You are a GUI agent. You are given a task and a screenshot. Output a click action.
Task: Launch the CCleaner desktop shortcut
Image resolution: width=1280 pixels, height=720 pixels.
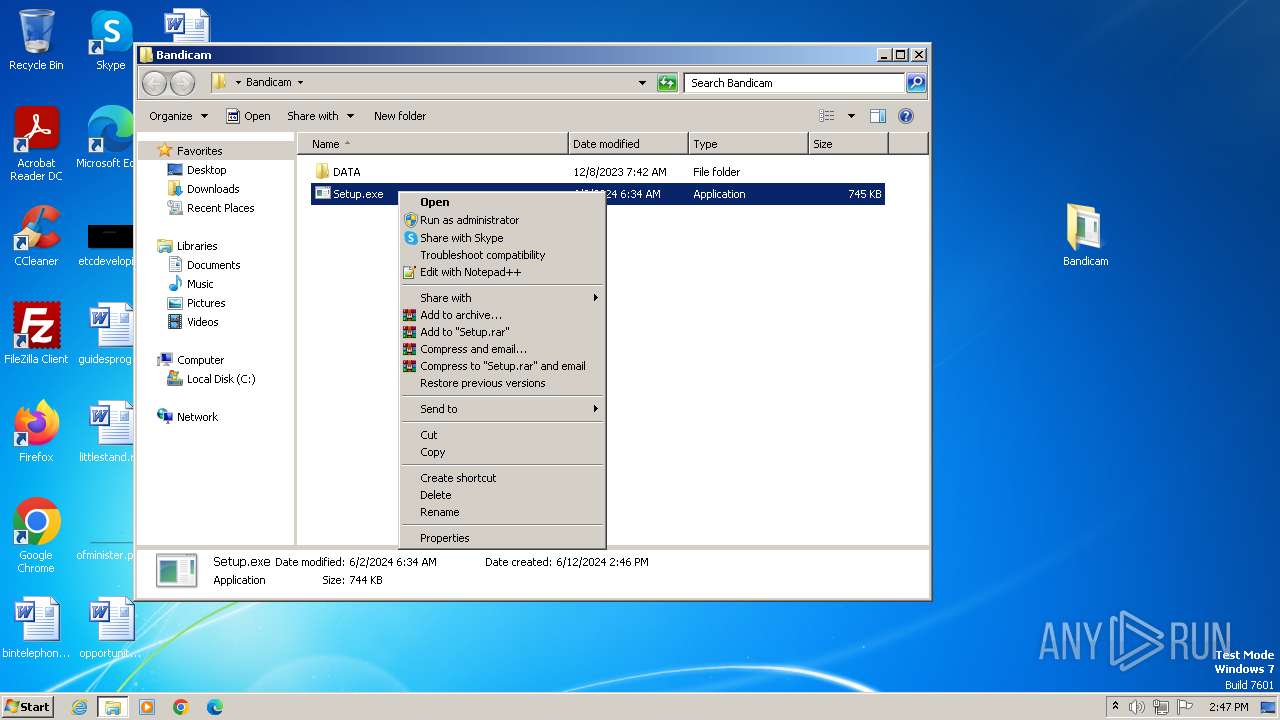pyautogui.click(x=36, y=236)
